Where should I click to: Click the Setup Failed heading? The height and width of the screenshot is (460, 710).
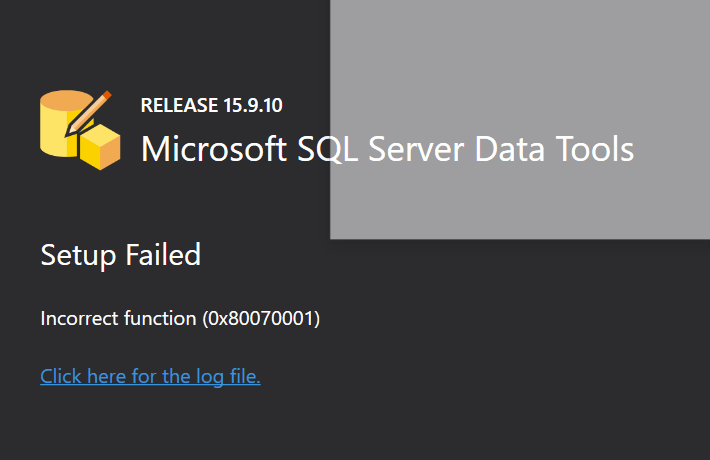click(120, 255)
